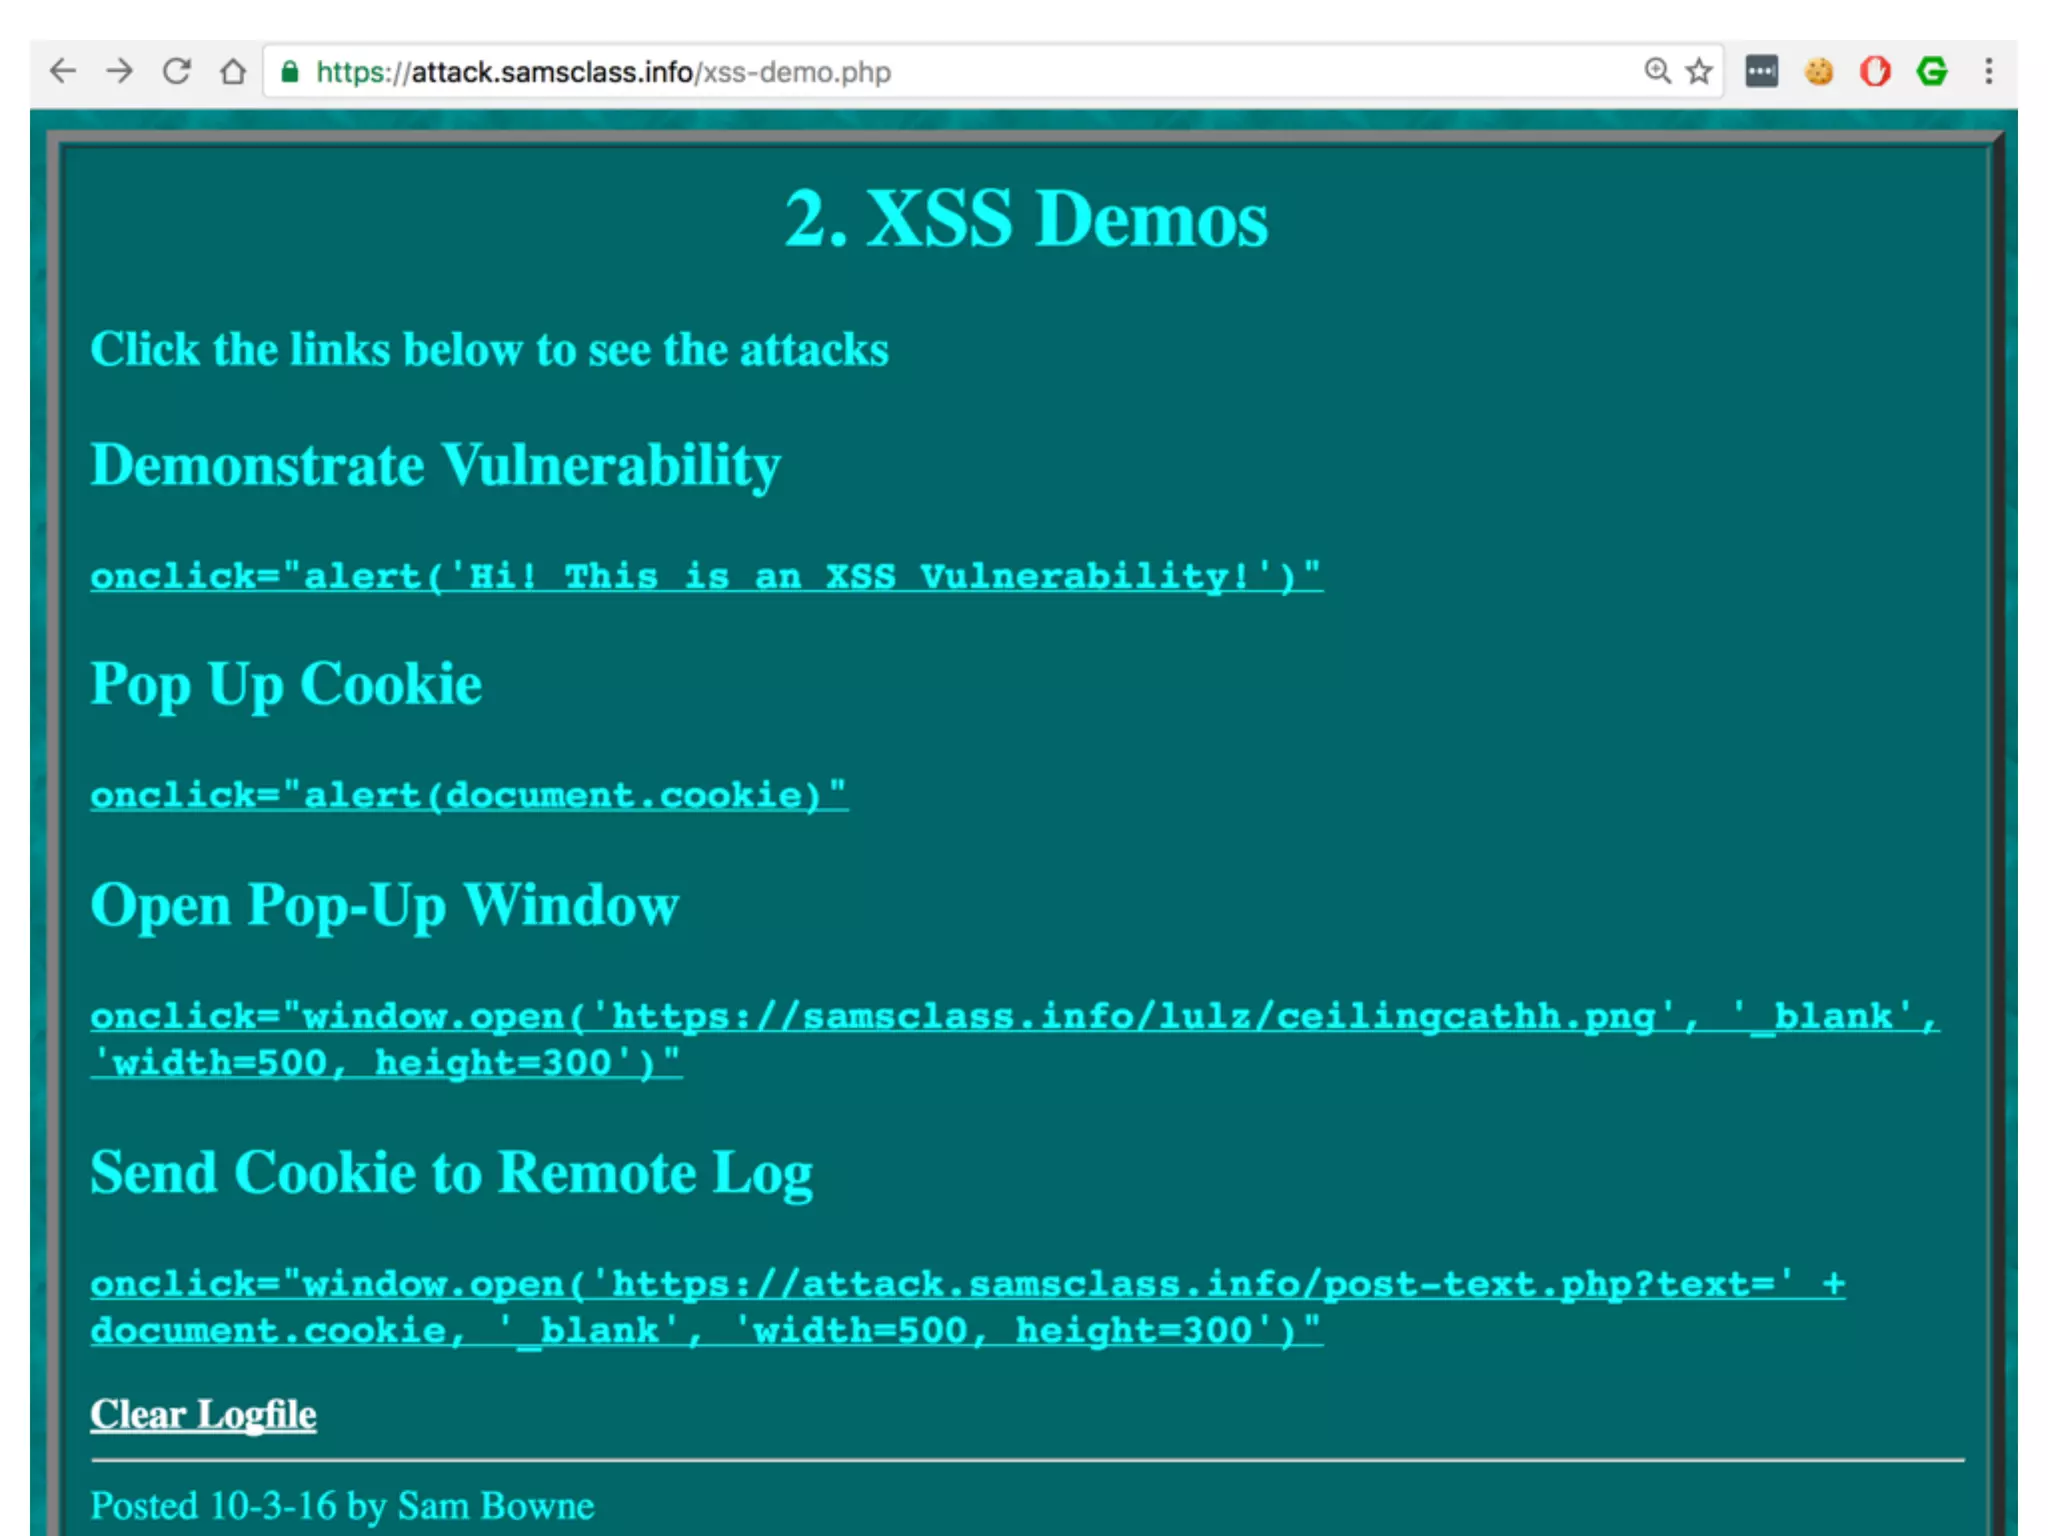Click the alert(document.cookie) link

click(x=468, y=795)
